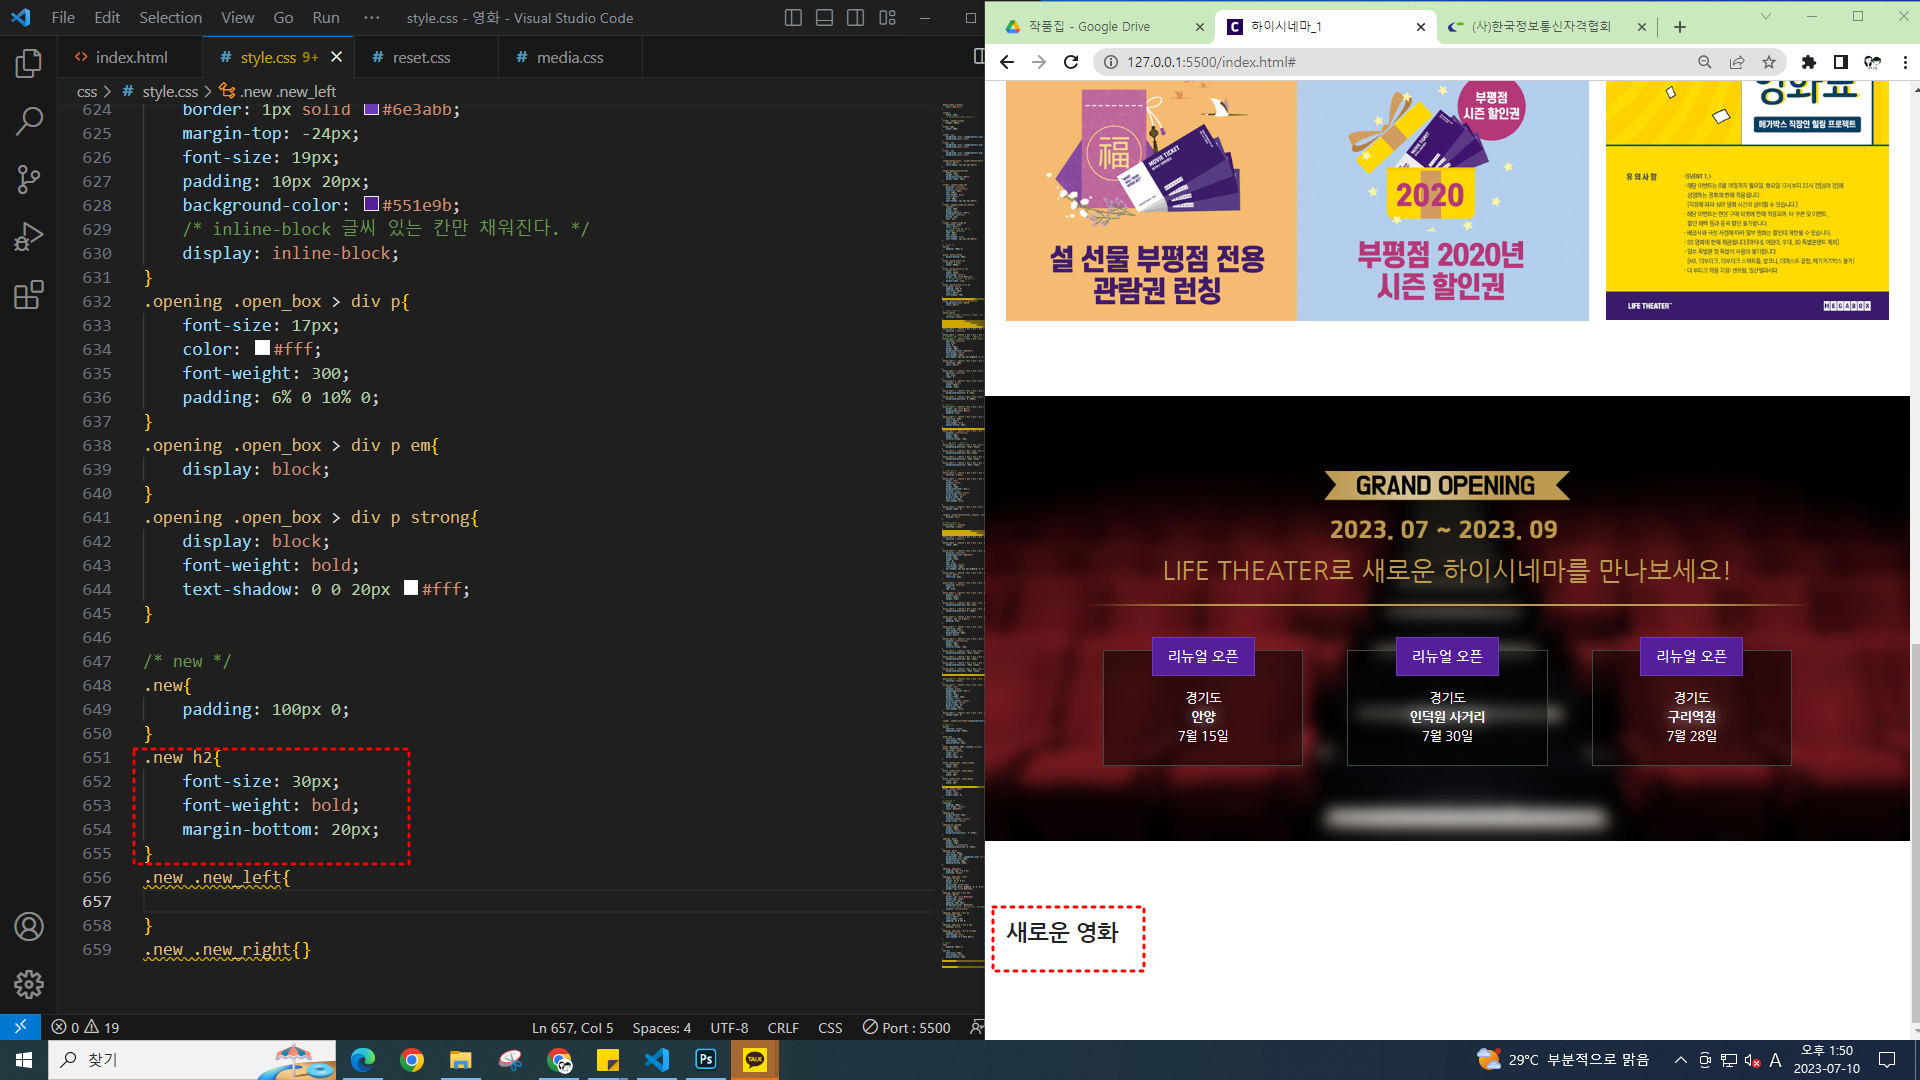This screenshot has width=1920, height=1080.
Task: Open the menu bar overflow ellipsis
Action: (x=372, y=18)
